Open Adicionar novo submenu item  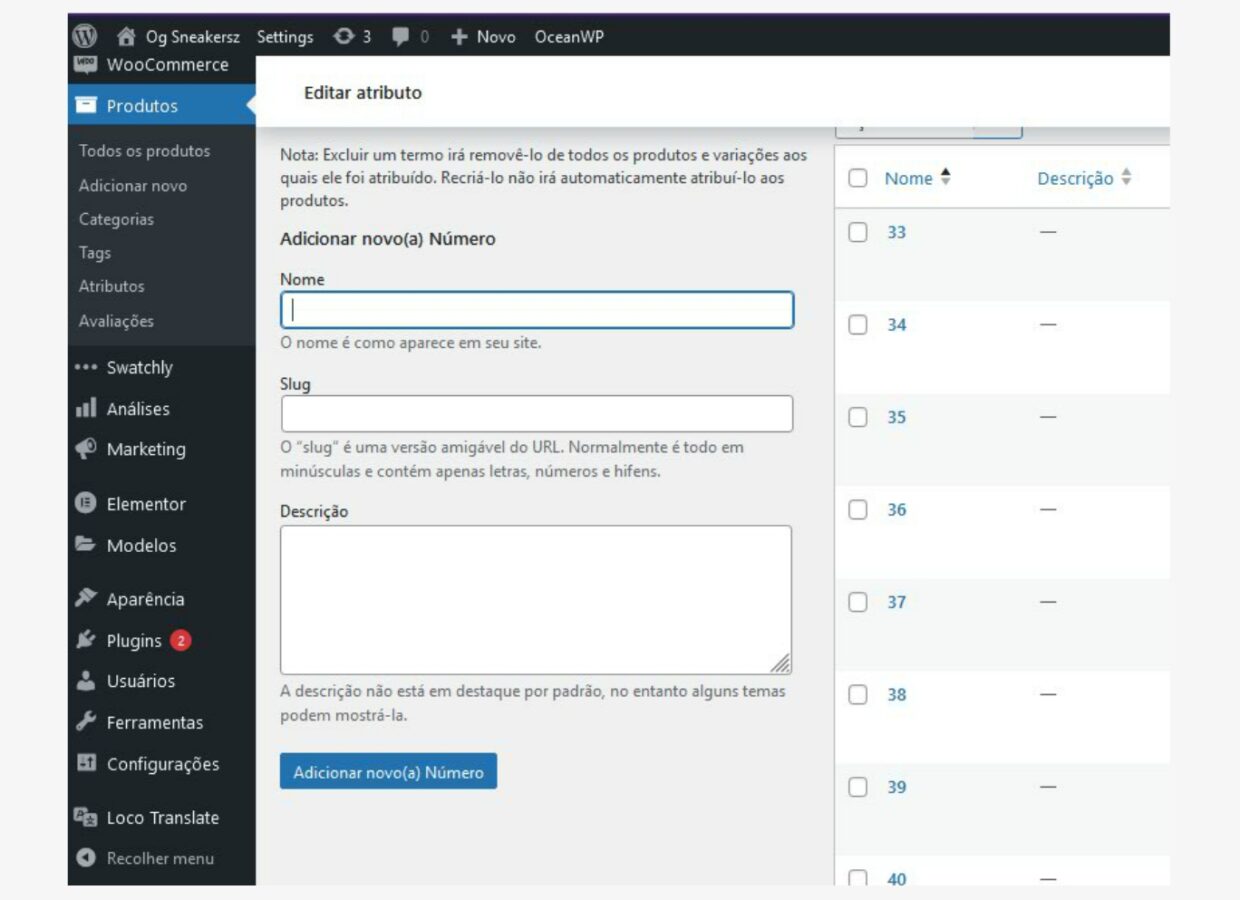(x=133, y=186)
